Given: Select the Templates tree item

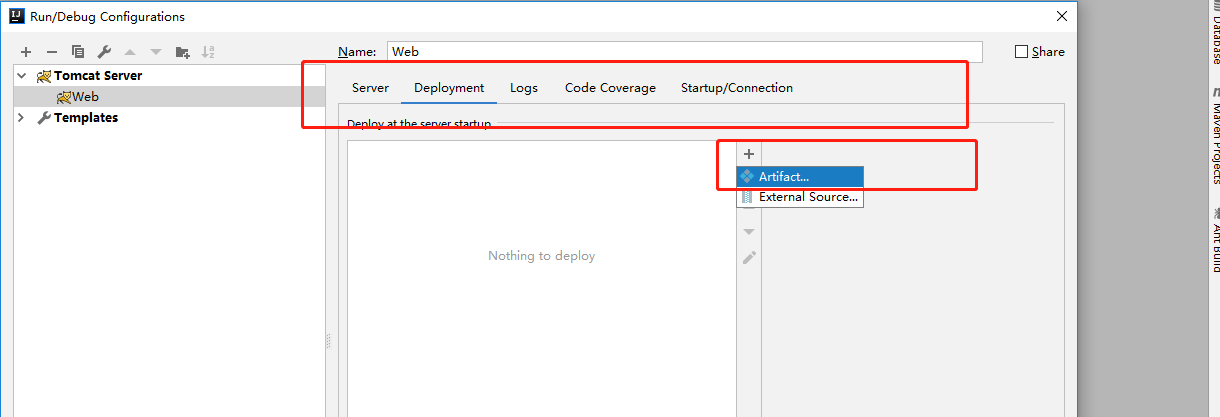Looking at the screenshot, I should coord(85,118).
